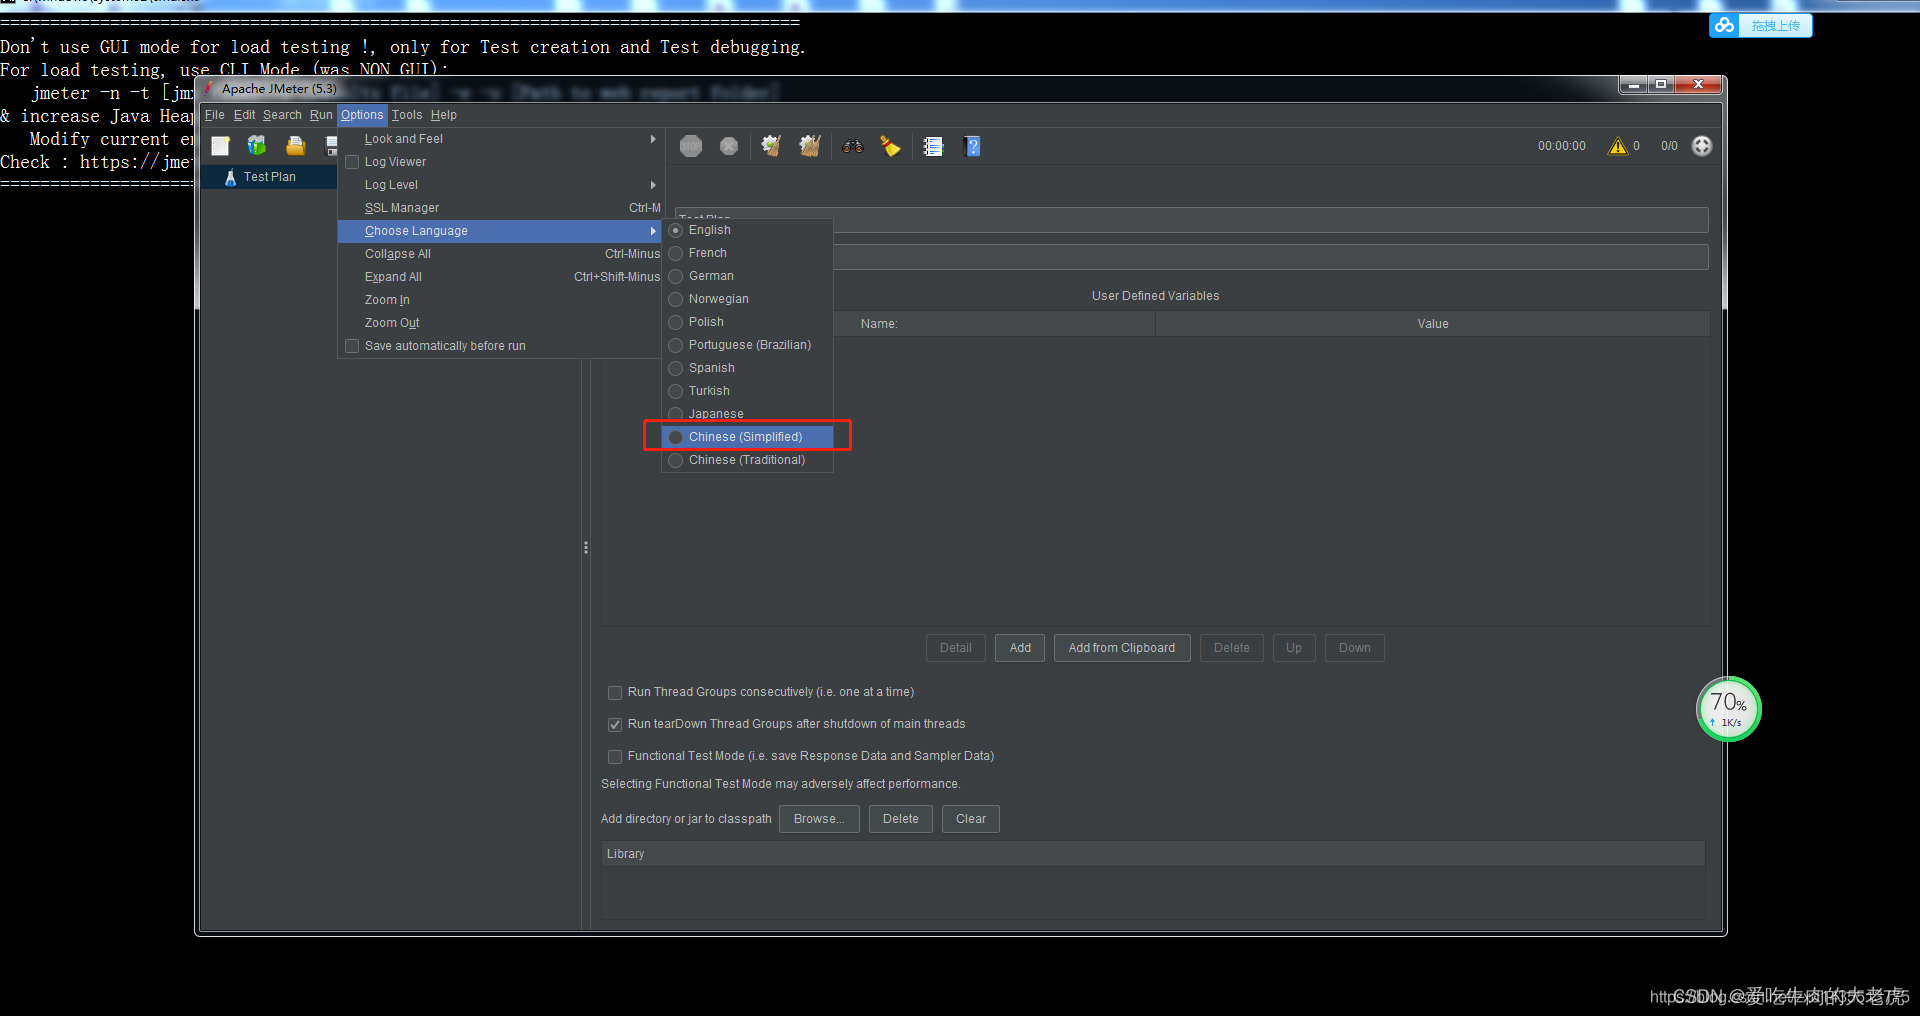Viewport: 1920px width, 1016px height.
Task: Enable Functional Test Mode checkbox
Action: click(x=615, y=756)
